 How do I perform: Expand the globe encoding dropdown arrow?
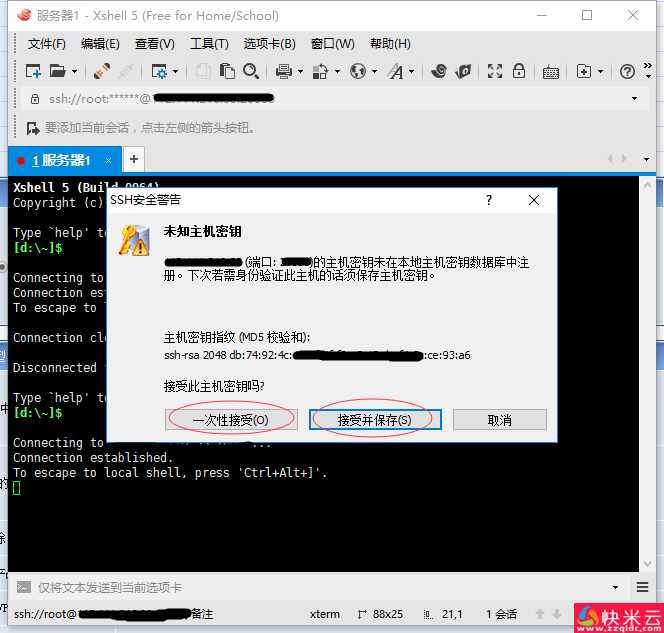tap(374, 72)
